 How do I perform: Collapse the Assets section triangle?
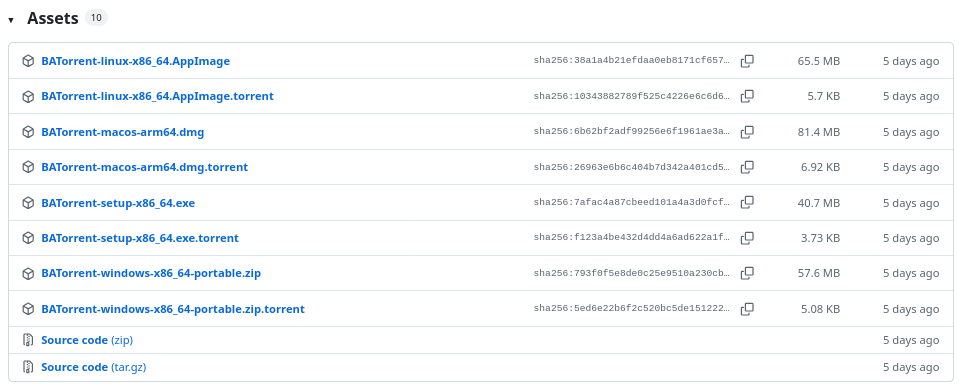click(x=11, y=20)
